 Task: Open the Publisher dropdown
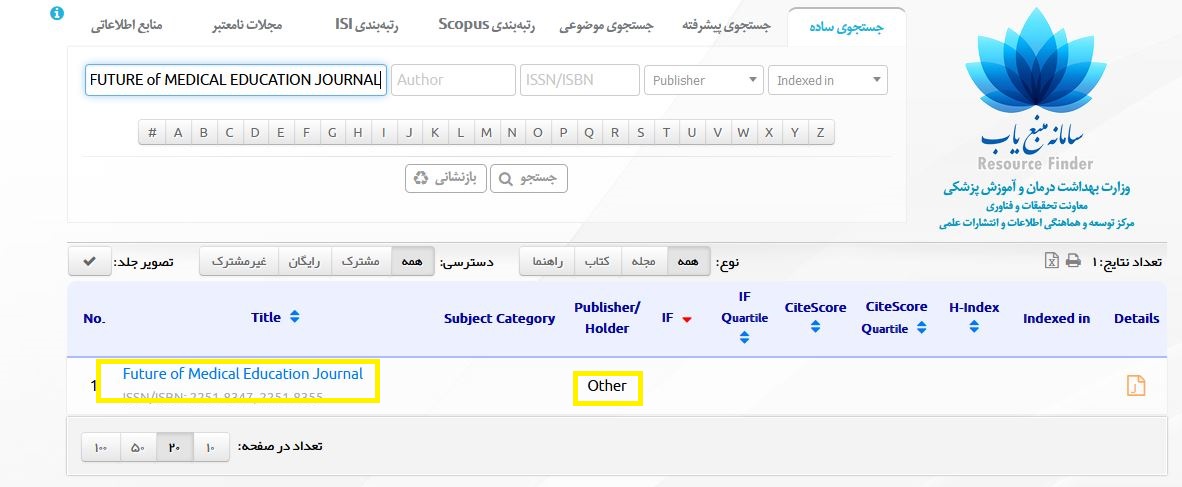click(x=703, y=80)
